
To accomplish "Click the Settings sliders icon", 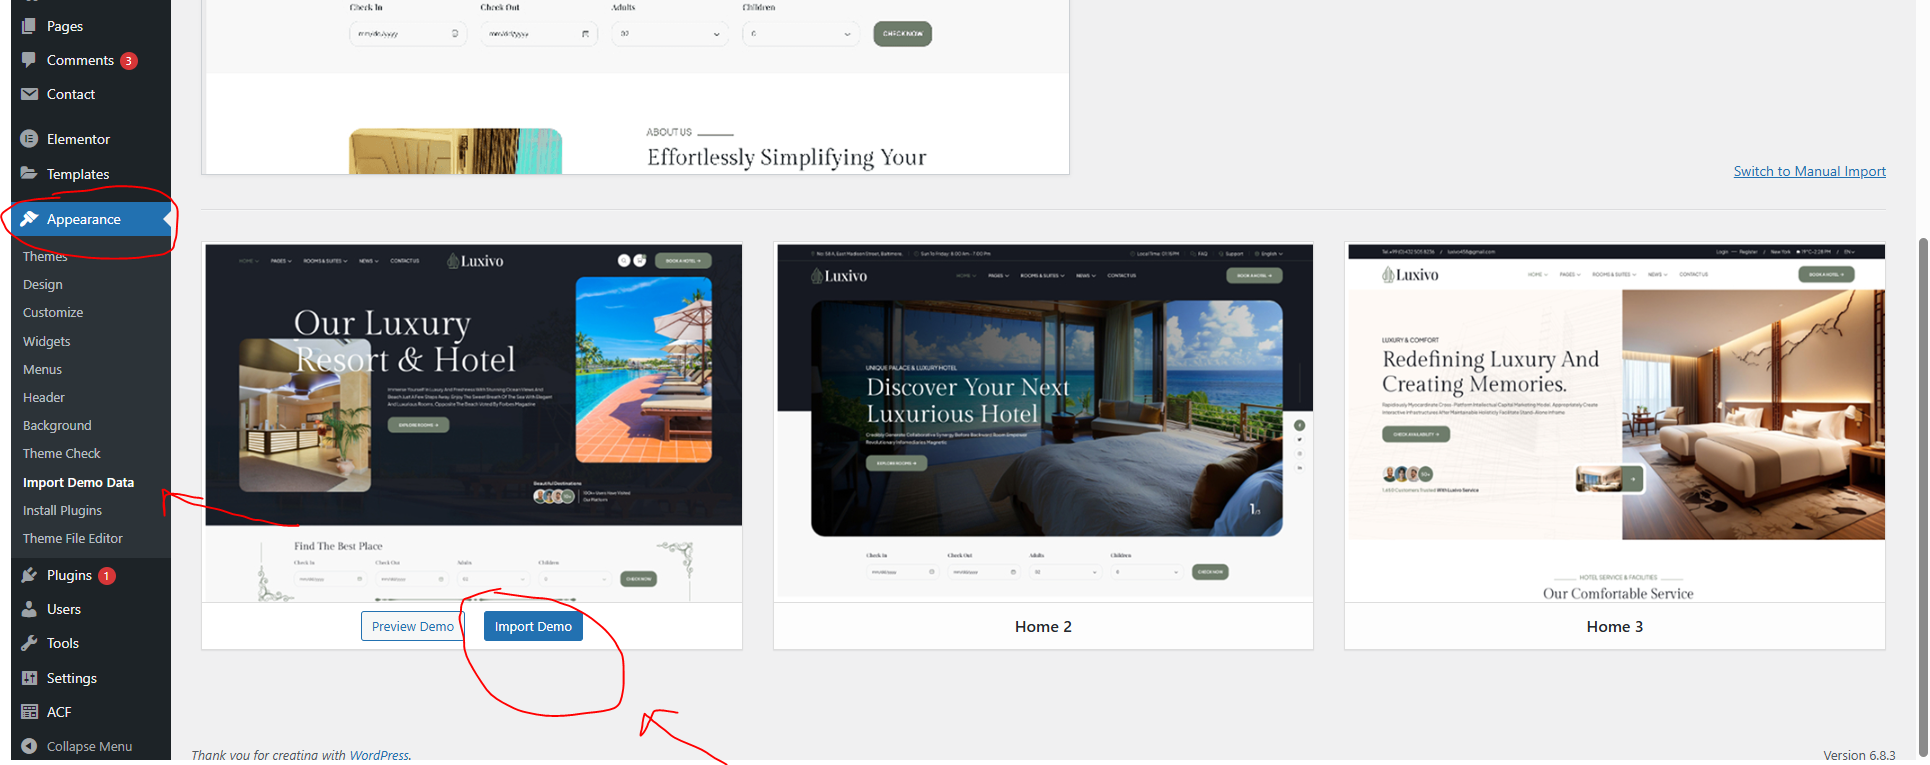I will click(x=29, y=678).
